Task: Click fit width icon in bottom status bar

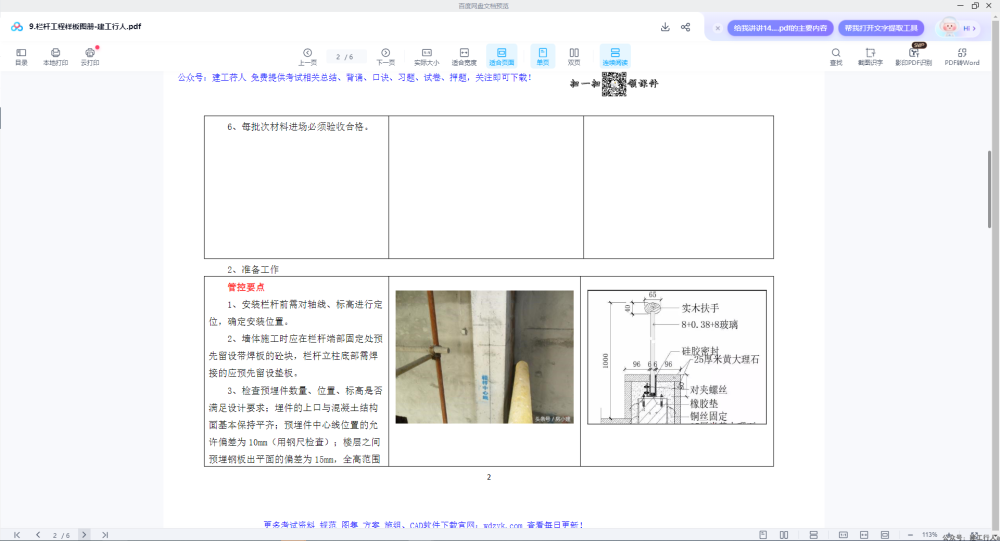Action: (x=864, y=535)
